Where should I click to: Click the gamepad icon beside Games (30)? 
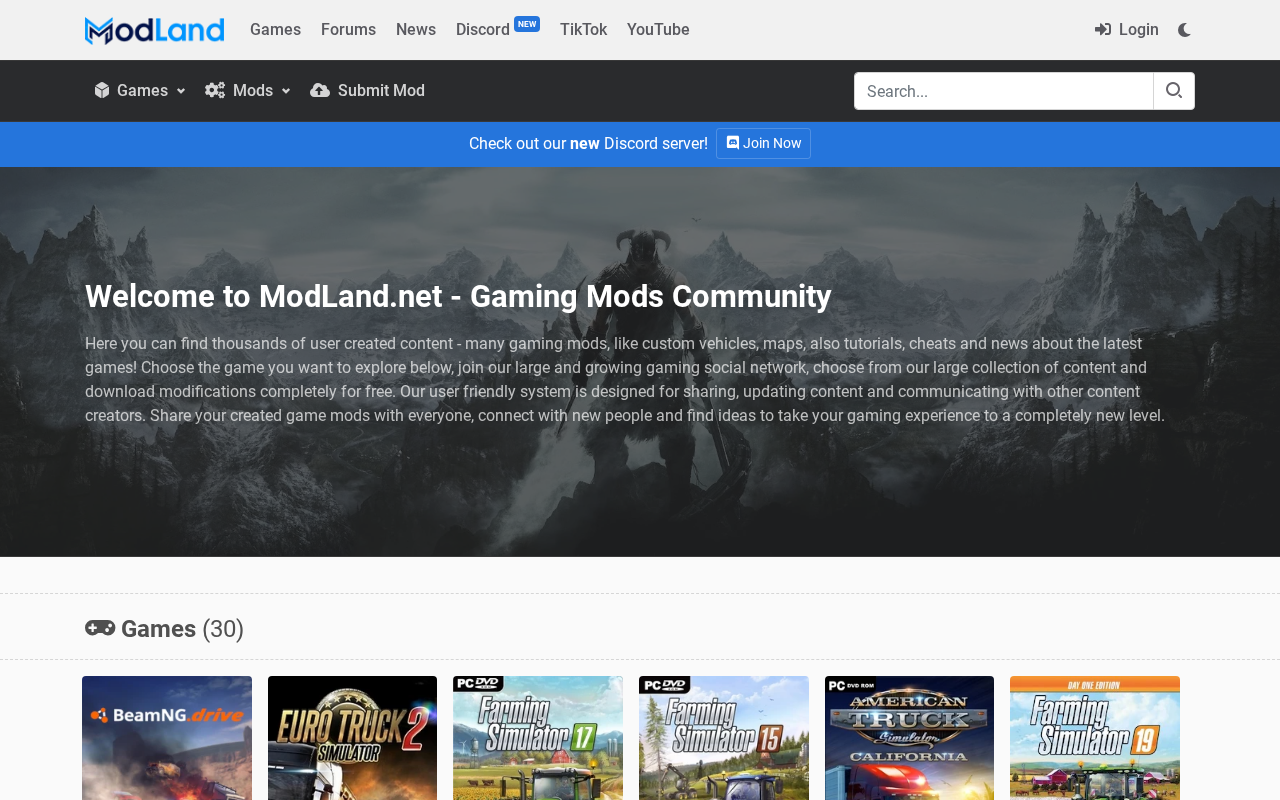(100, 628)
